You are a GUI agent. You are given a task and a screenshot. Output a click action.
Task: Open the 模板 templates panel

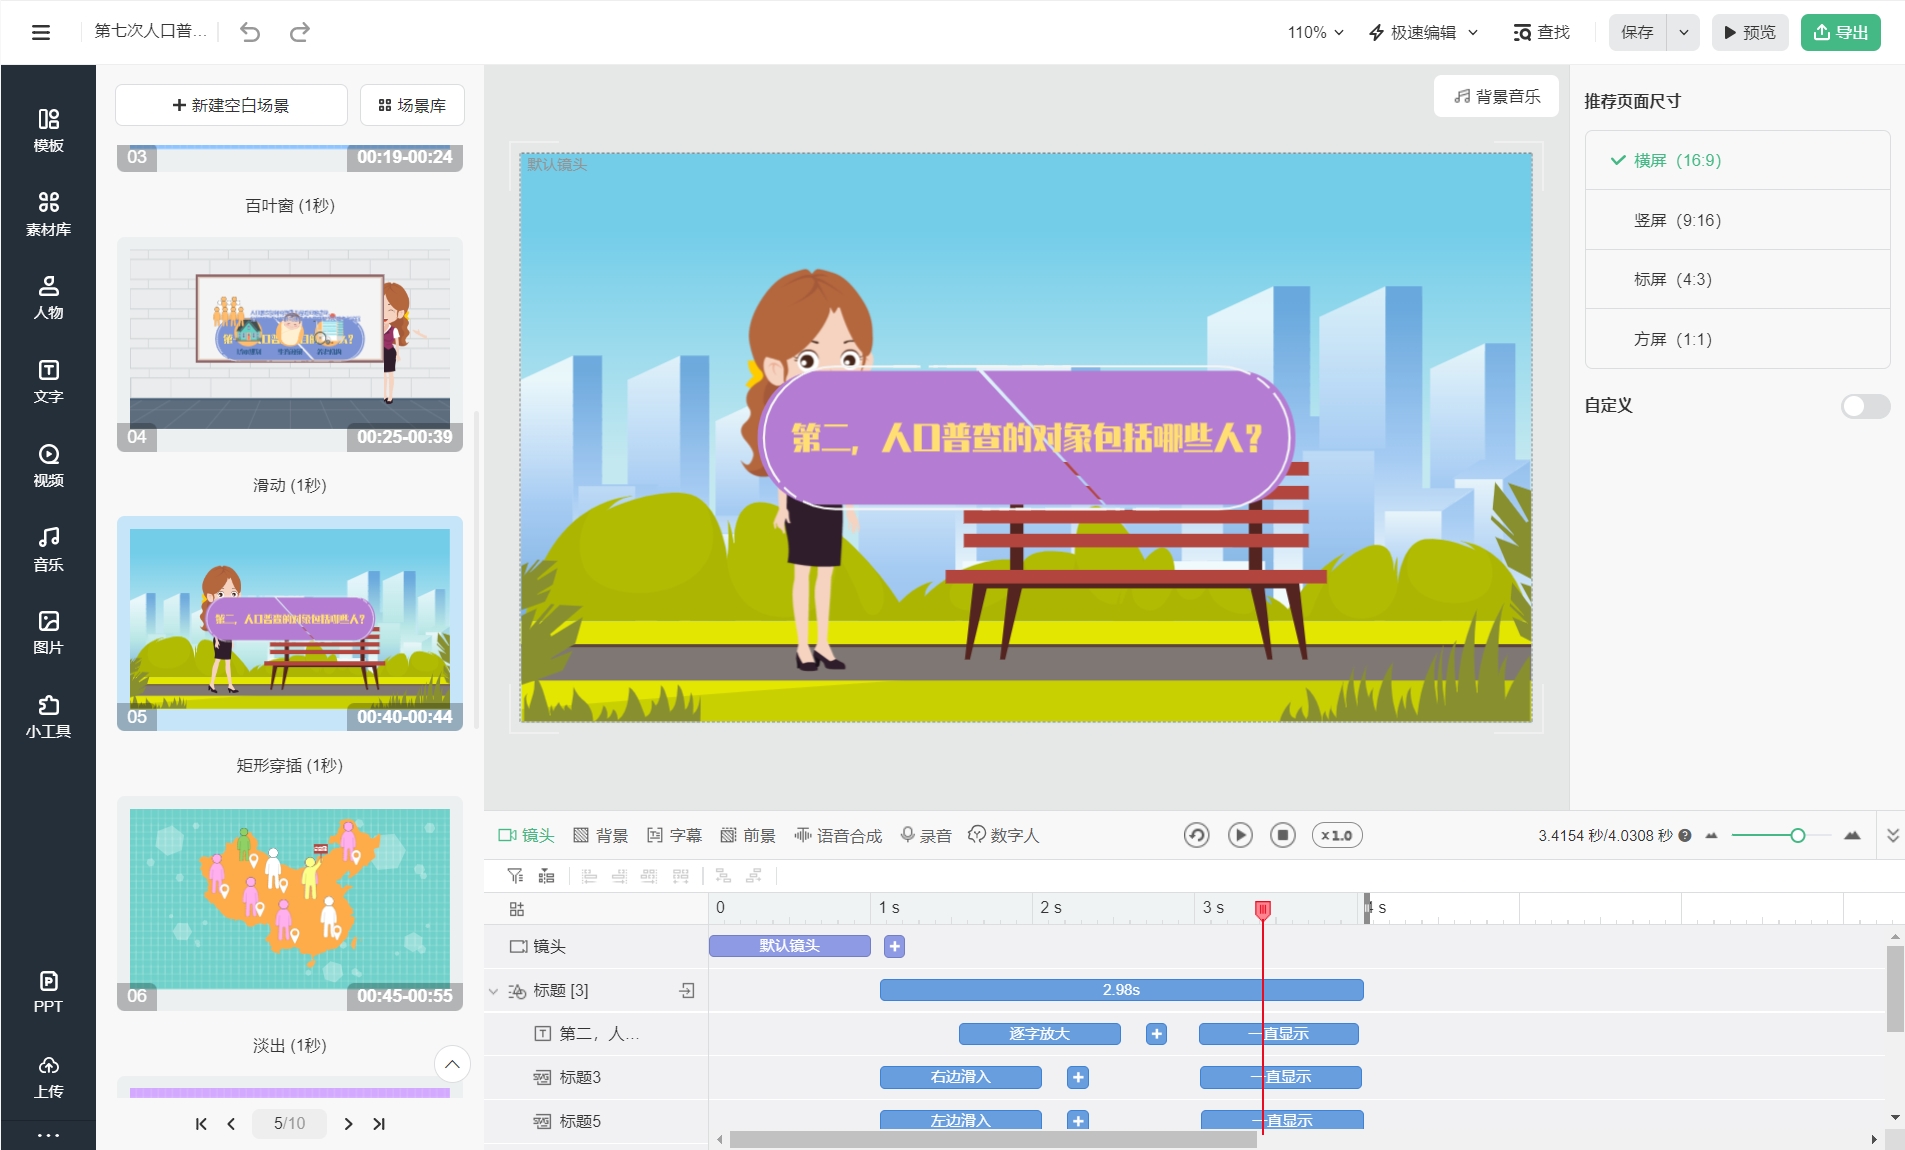click(x=48, y=131)
